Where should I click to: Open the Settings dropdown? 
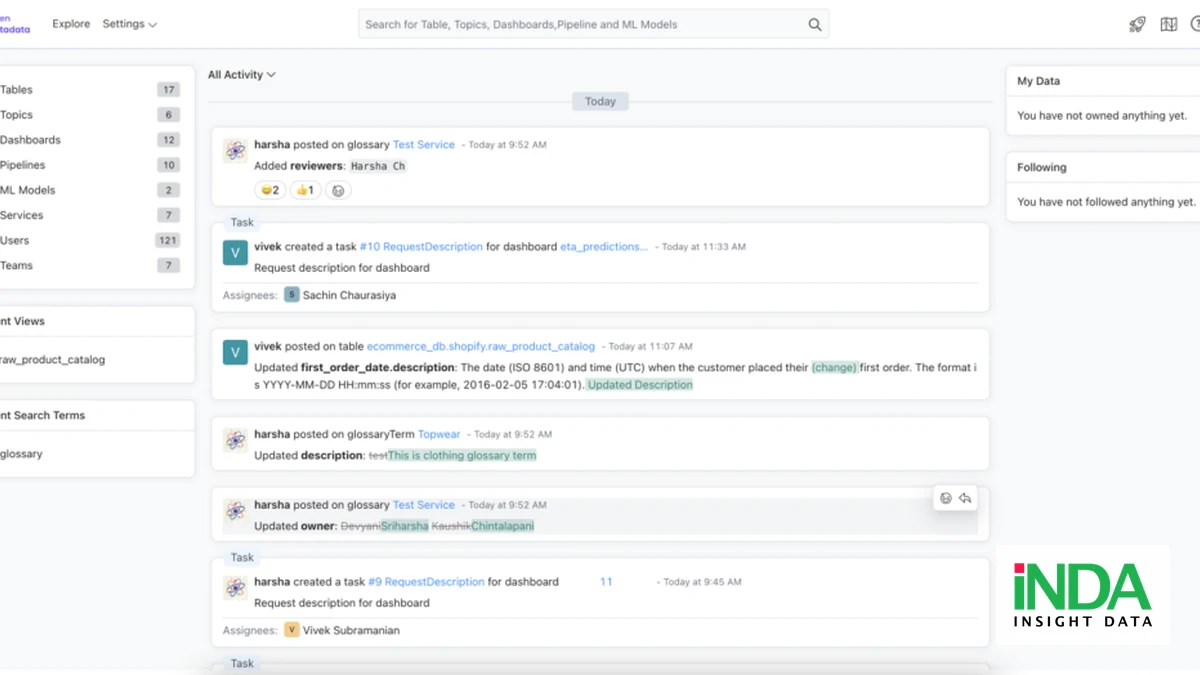[x=130, y=24]
